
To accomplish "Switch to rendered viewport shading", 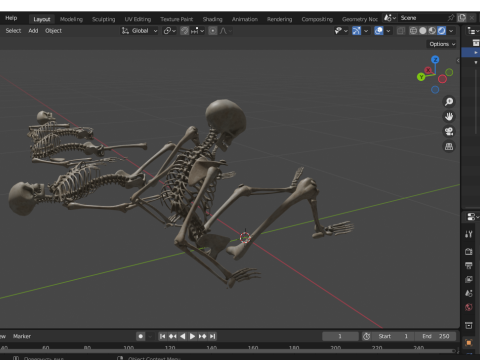I will [x=441, y=31].
